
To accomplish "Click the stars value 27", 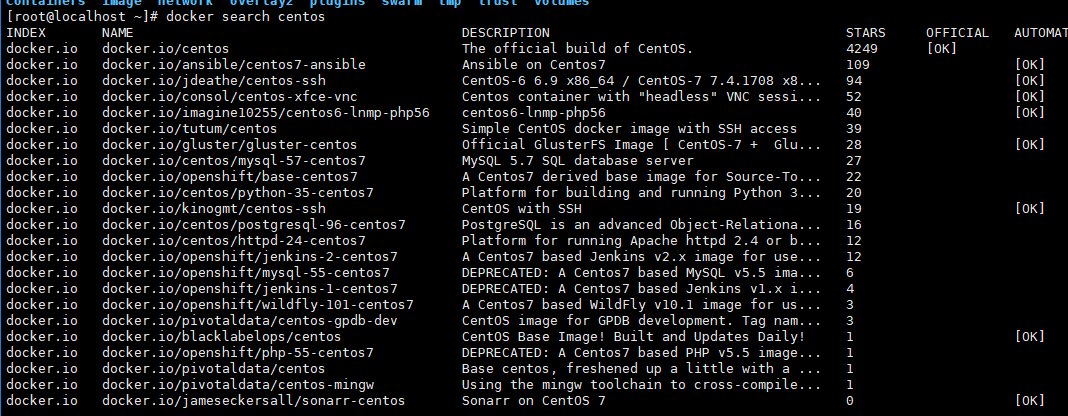I will pos(853,161).
